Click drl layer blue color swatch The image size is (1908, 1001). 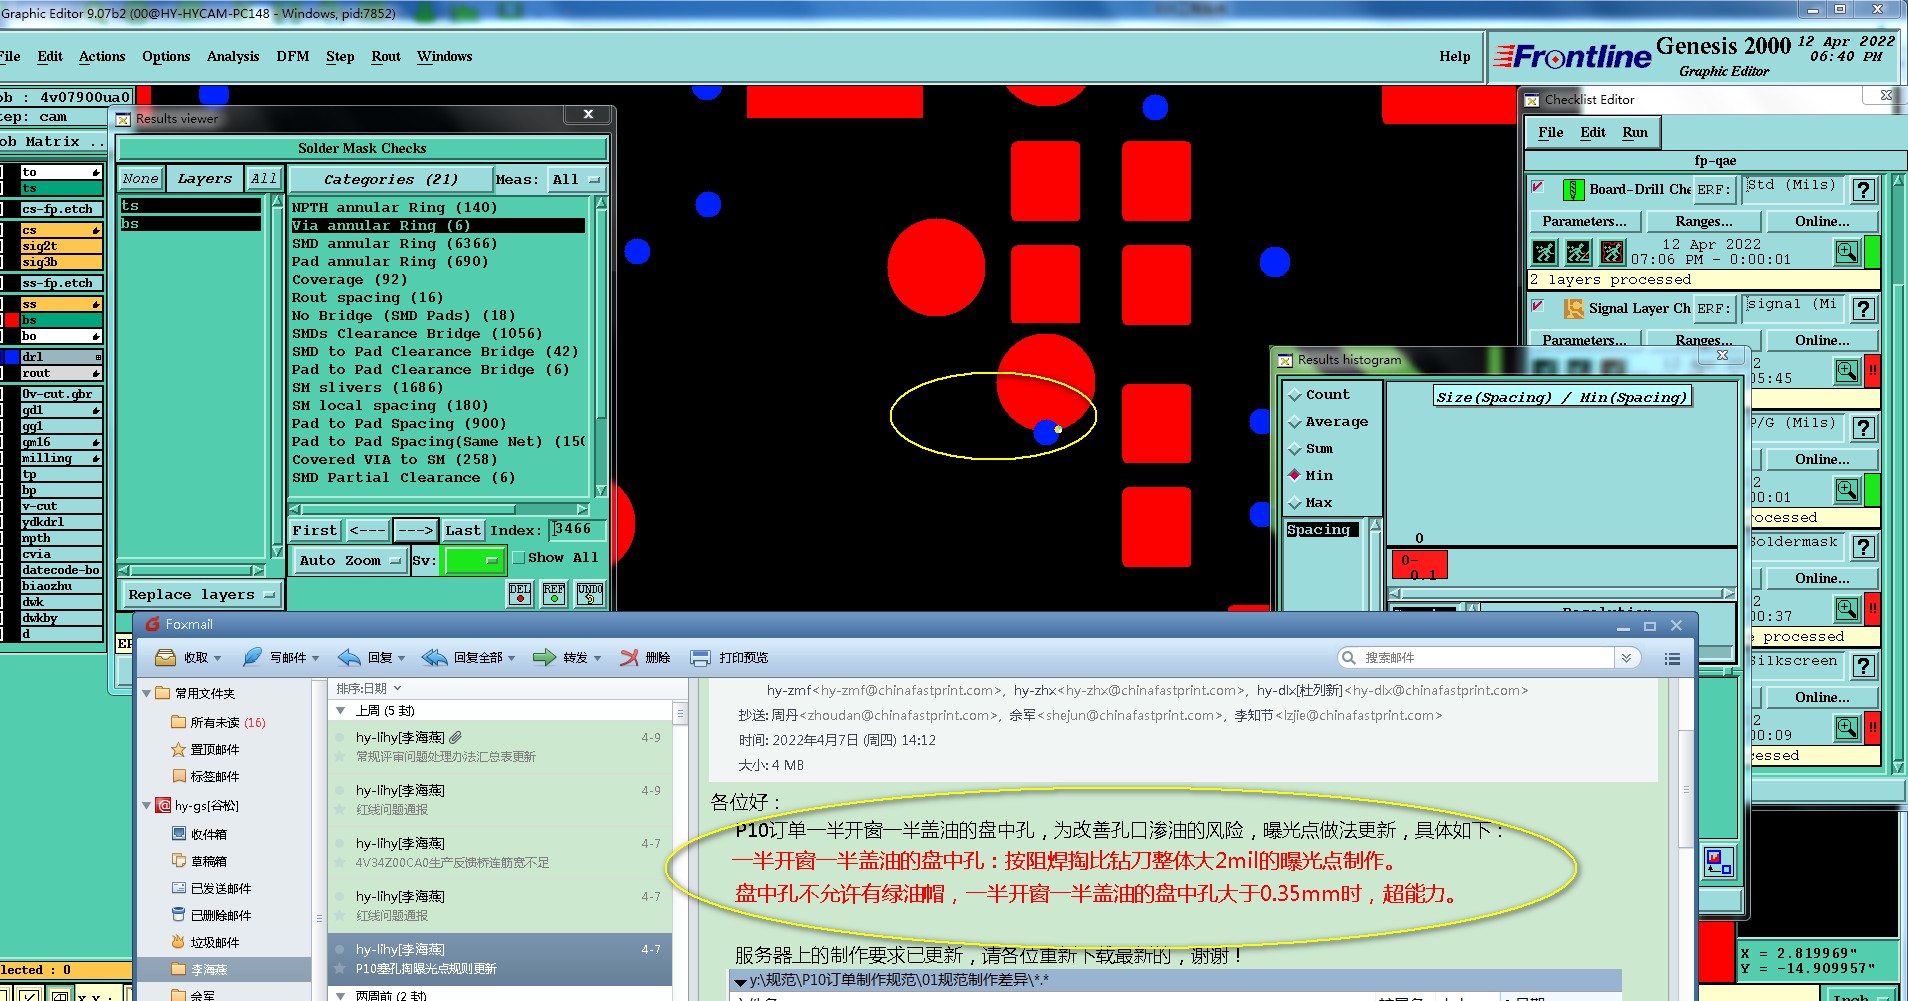coord(12,357)
